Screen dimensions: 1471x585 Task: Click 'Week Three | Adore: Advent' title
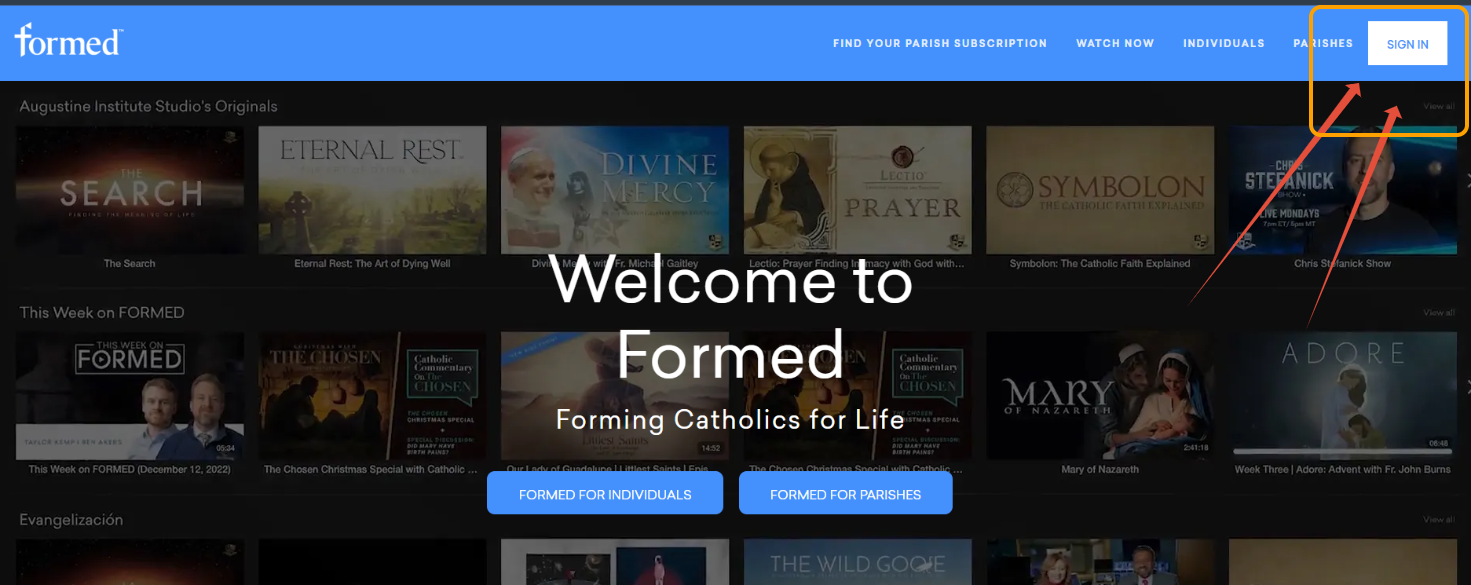(x=1343, y=470)
